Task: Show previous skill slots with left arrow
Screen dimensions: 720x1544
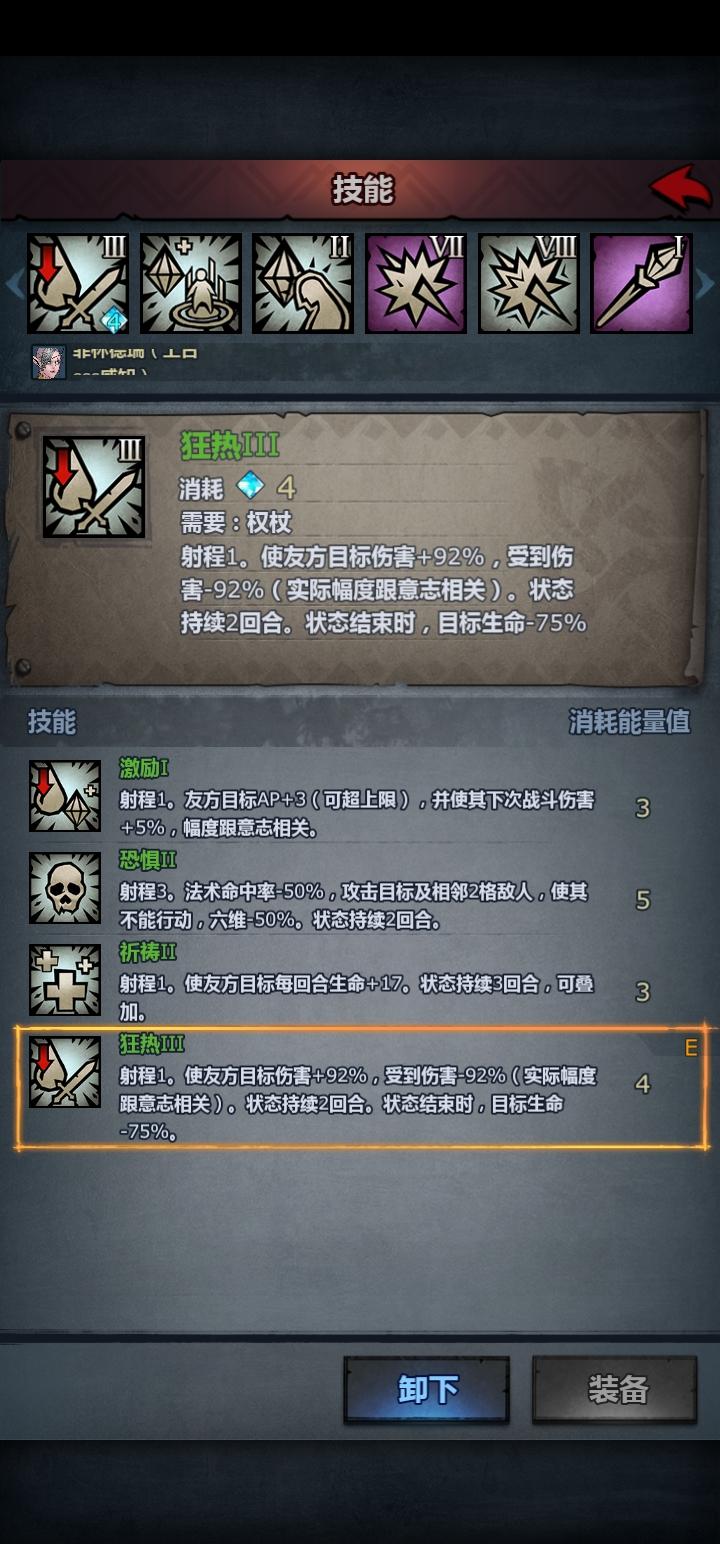Action: coord(13,284)
